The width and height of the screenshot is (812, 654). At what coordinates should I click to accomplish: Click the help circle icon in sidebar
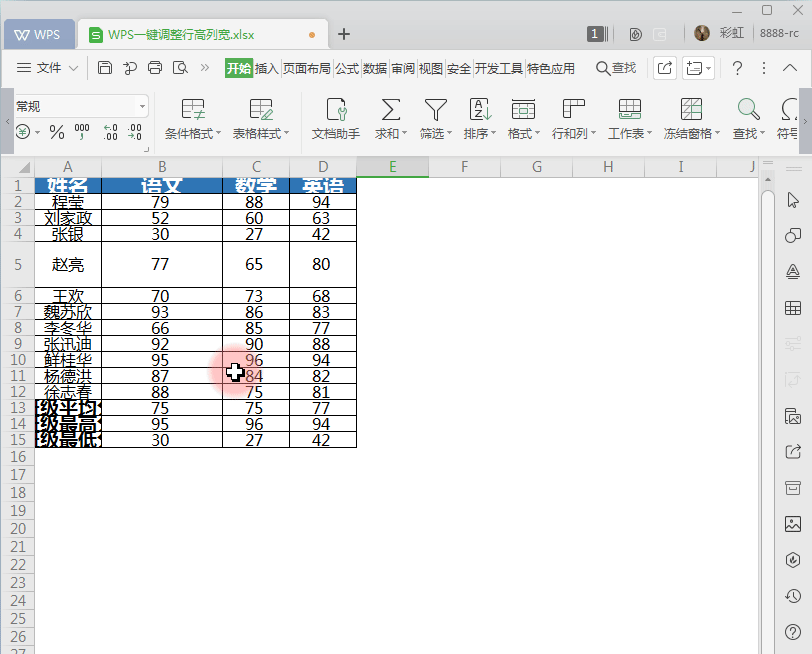(x=793, y=632)
